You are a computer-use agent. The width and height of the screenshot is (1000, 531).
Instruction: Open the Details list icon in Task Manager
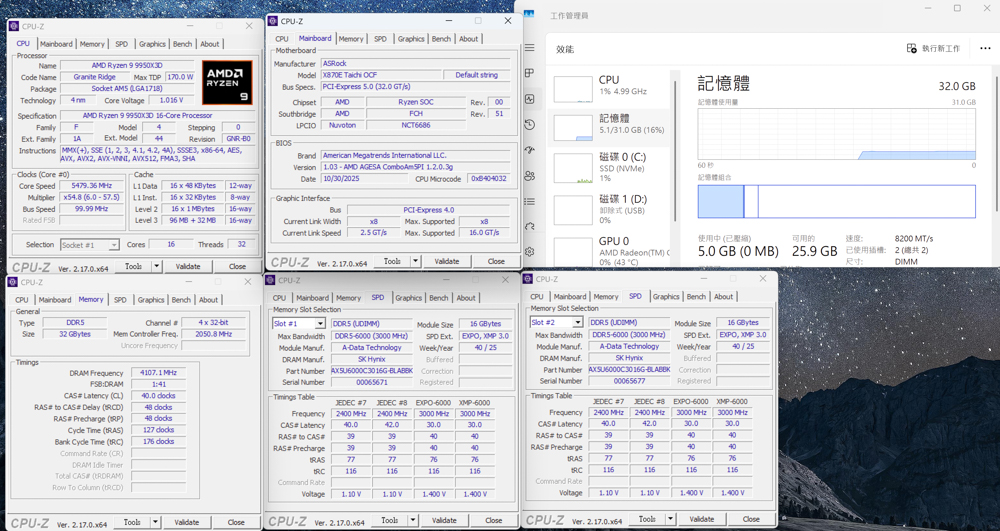click(530, 201)
